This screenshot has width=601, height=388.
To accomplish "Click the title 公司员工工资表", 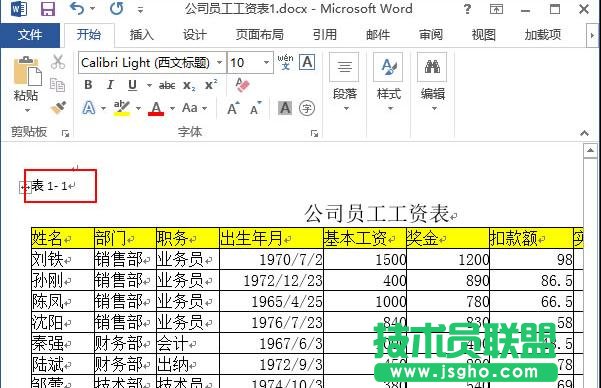I will pos(377,214).
